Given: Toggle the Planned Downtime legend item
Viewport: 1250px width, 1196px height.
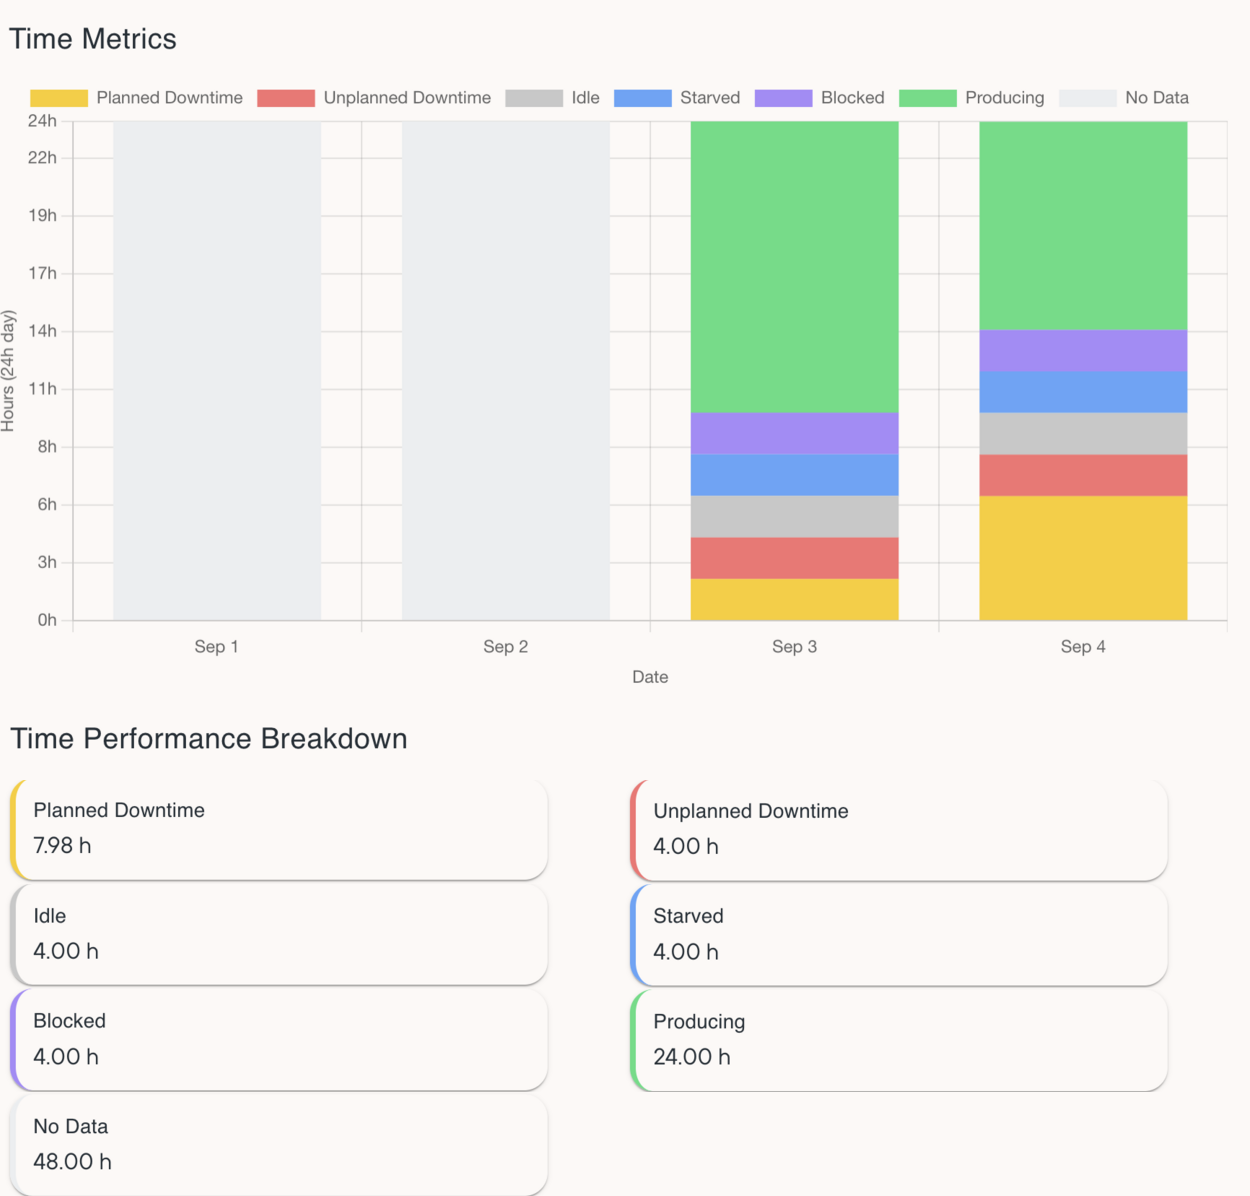Looking at the screenshot, I should point(137,98).
